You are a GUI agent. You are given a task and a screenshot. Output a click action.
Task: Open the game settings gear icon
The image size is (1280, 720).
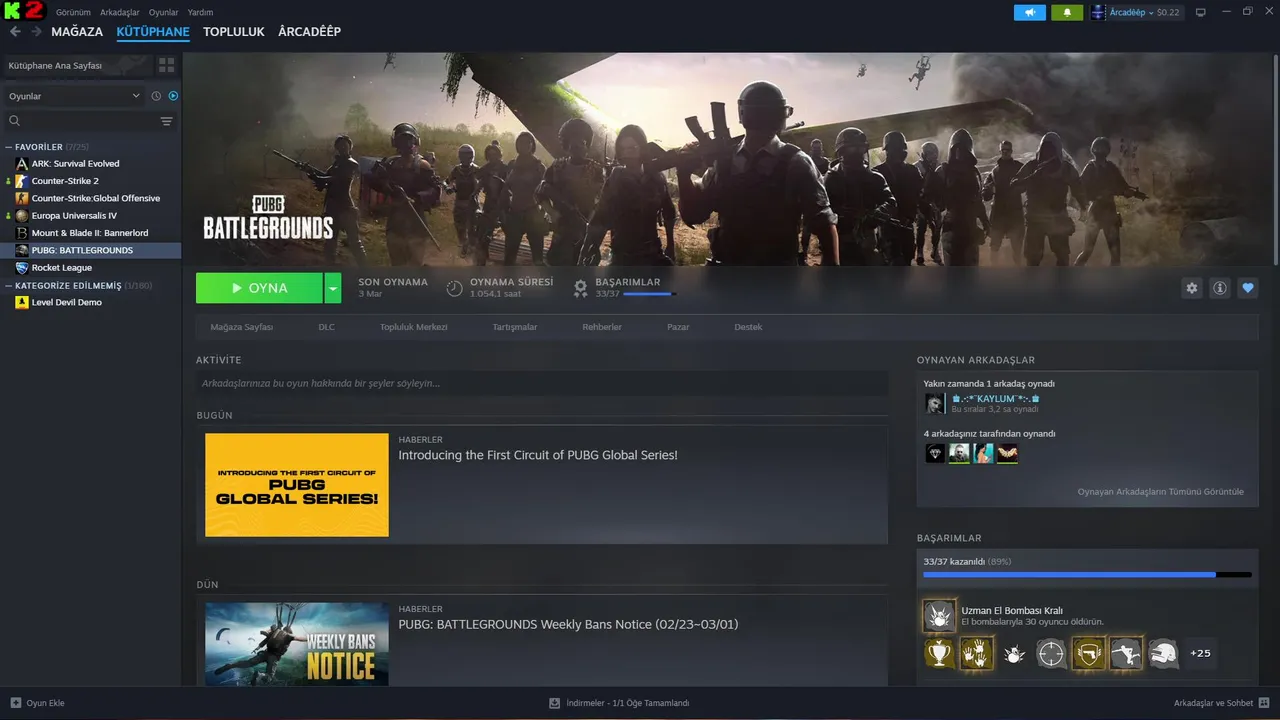coord(1191,288)
